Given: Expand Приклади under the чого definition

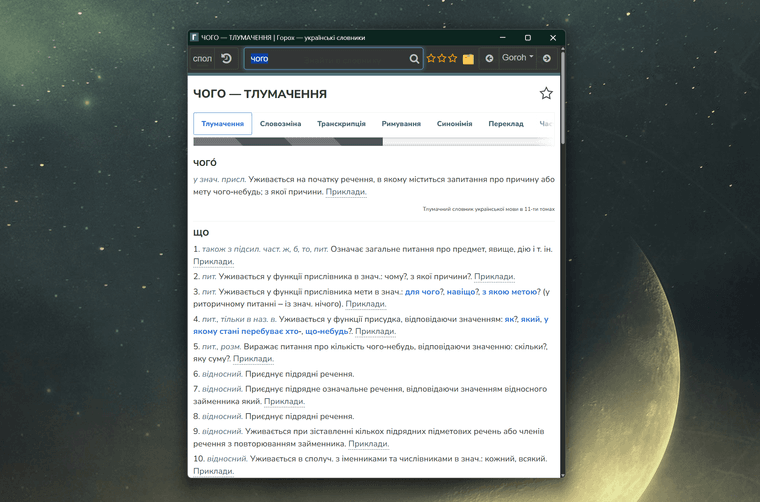Looking at the screenshot, I should [346, 192].
